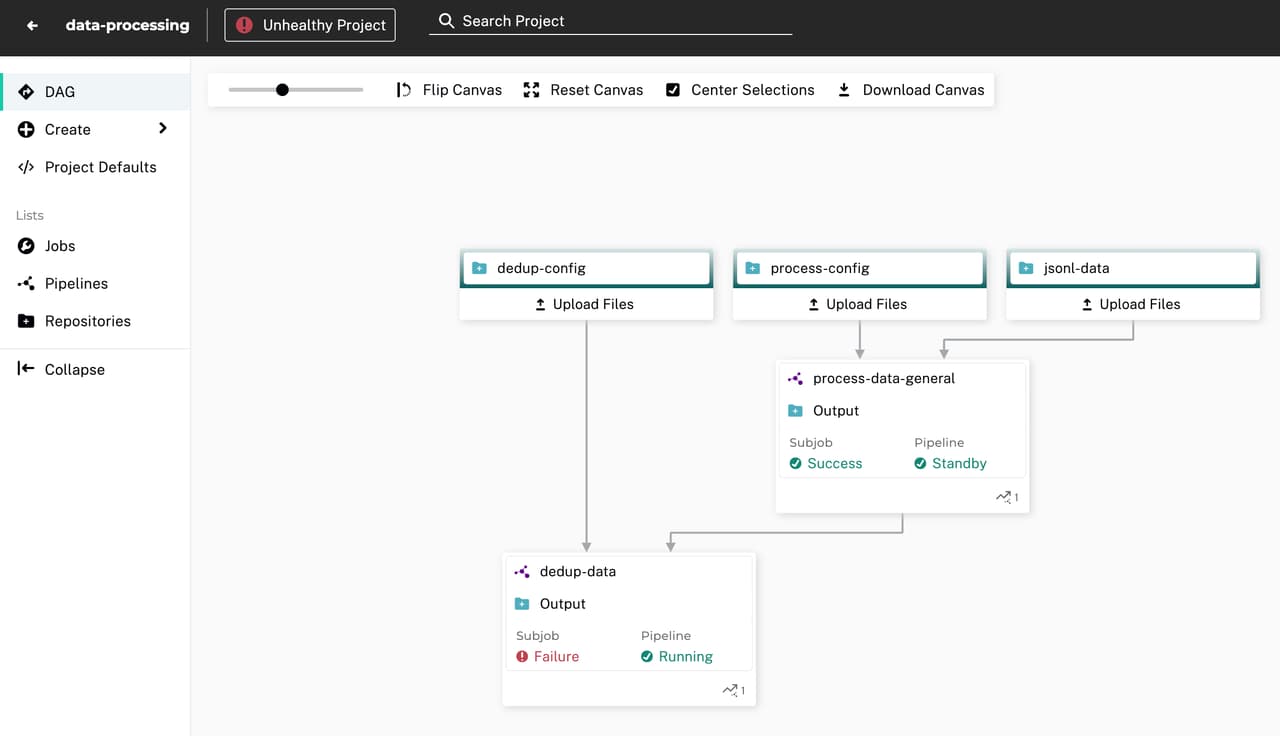This screenshot has height=736, width=1280.
Task: Click the Success status check icon
Action: [x=795, y=464]
